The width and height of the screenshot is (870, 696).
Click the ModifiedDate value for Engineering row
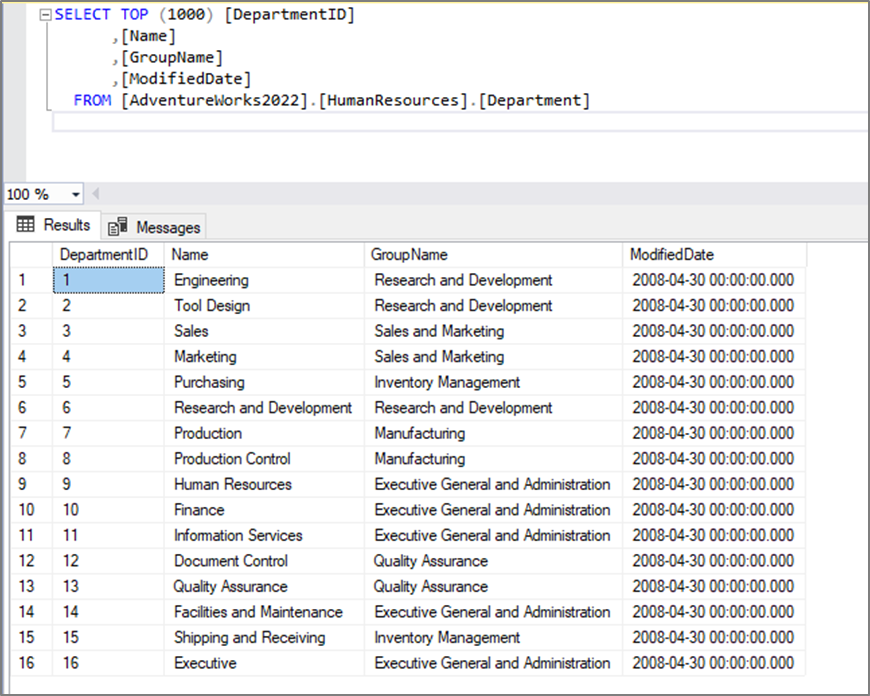pyautogui.click(x=714, y=280)
